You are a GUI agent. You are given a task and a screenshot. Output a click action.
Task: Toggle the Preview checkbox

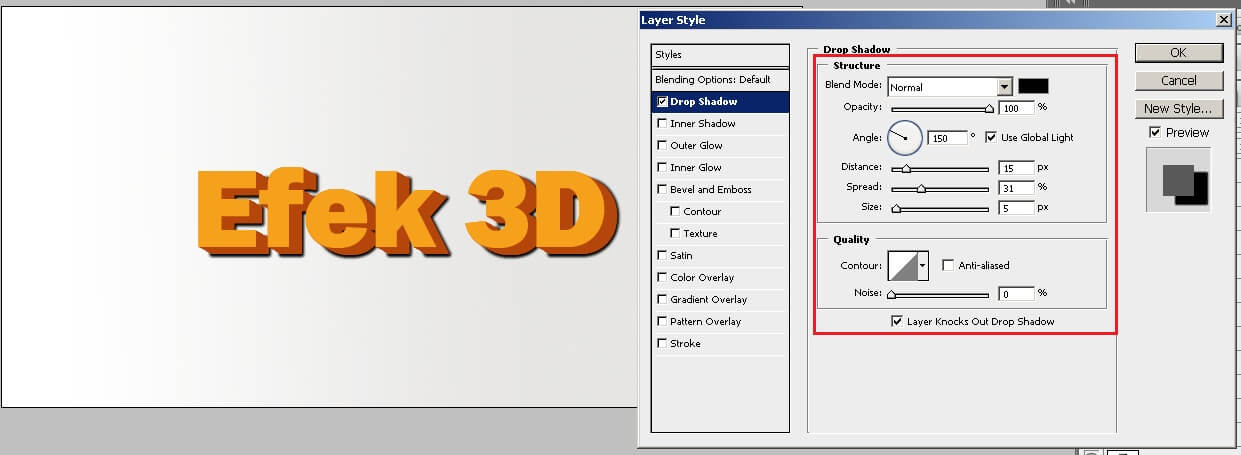(1155, 132)
